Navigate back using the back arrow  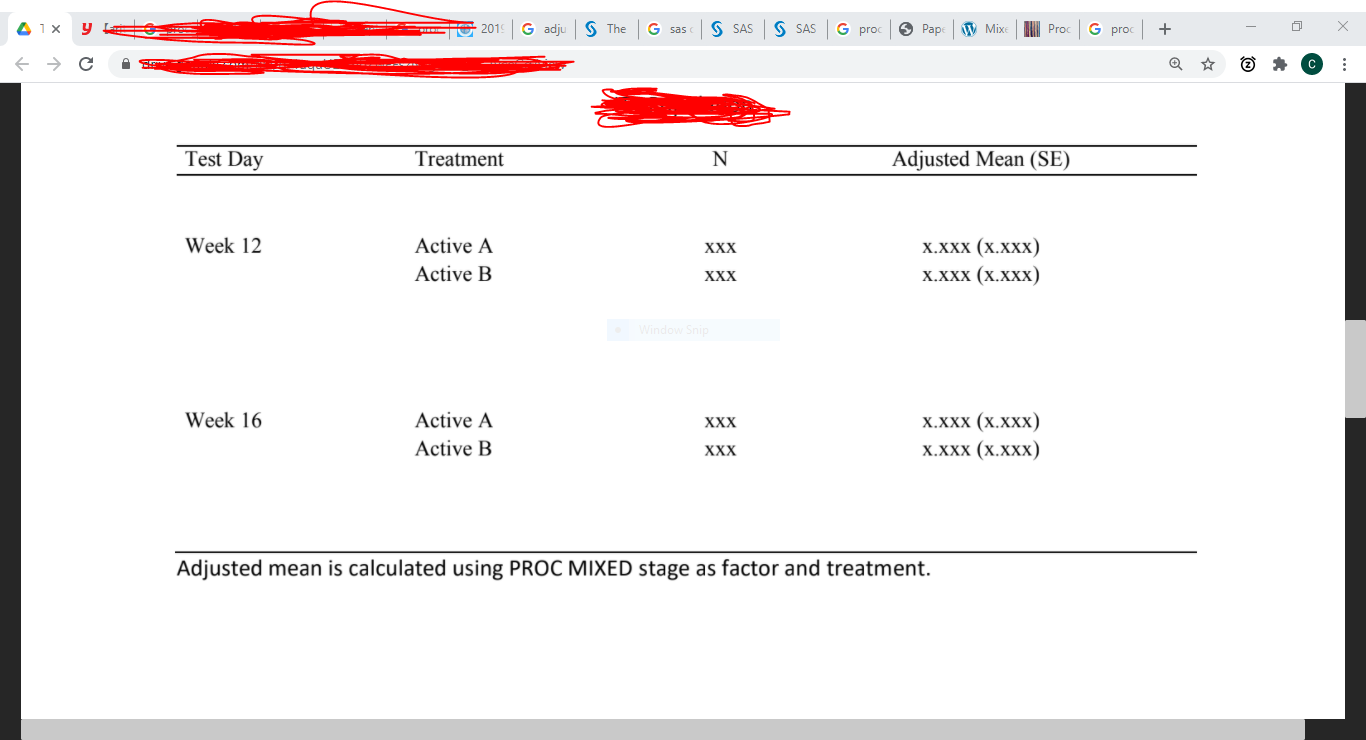[22, 63]
